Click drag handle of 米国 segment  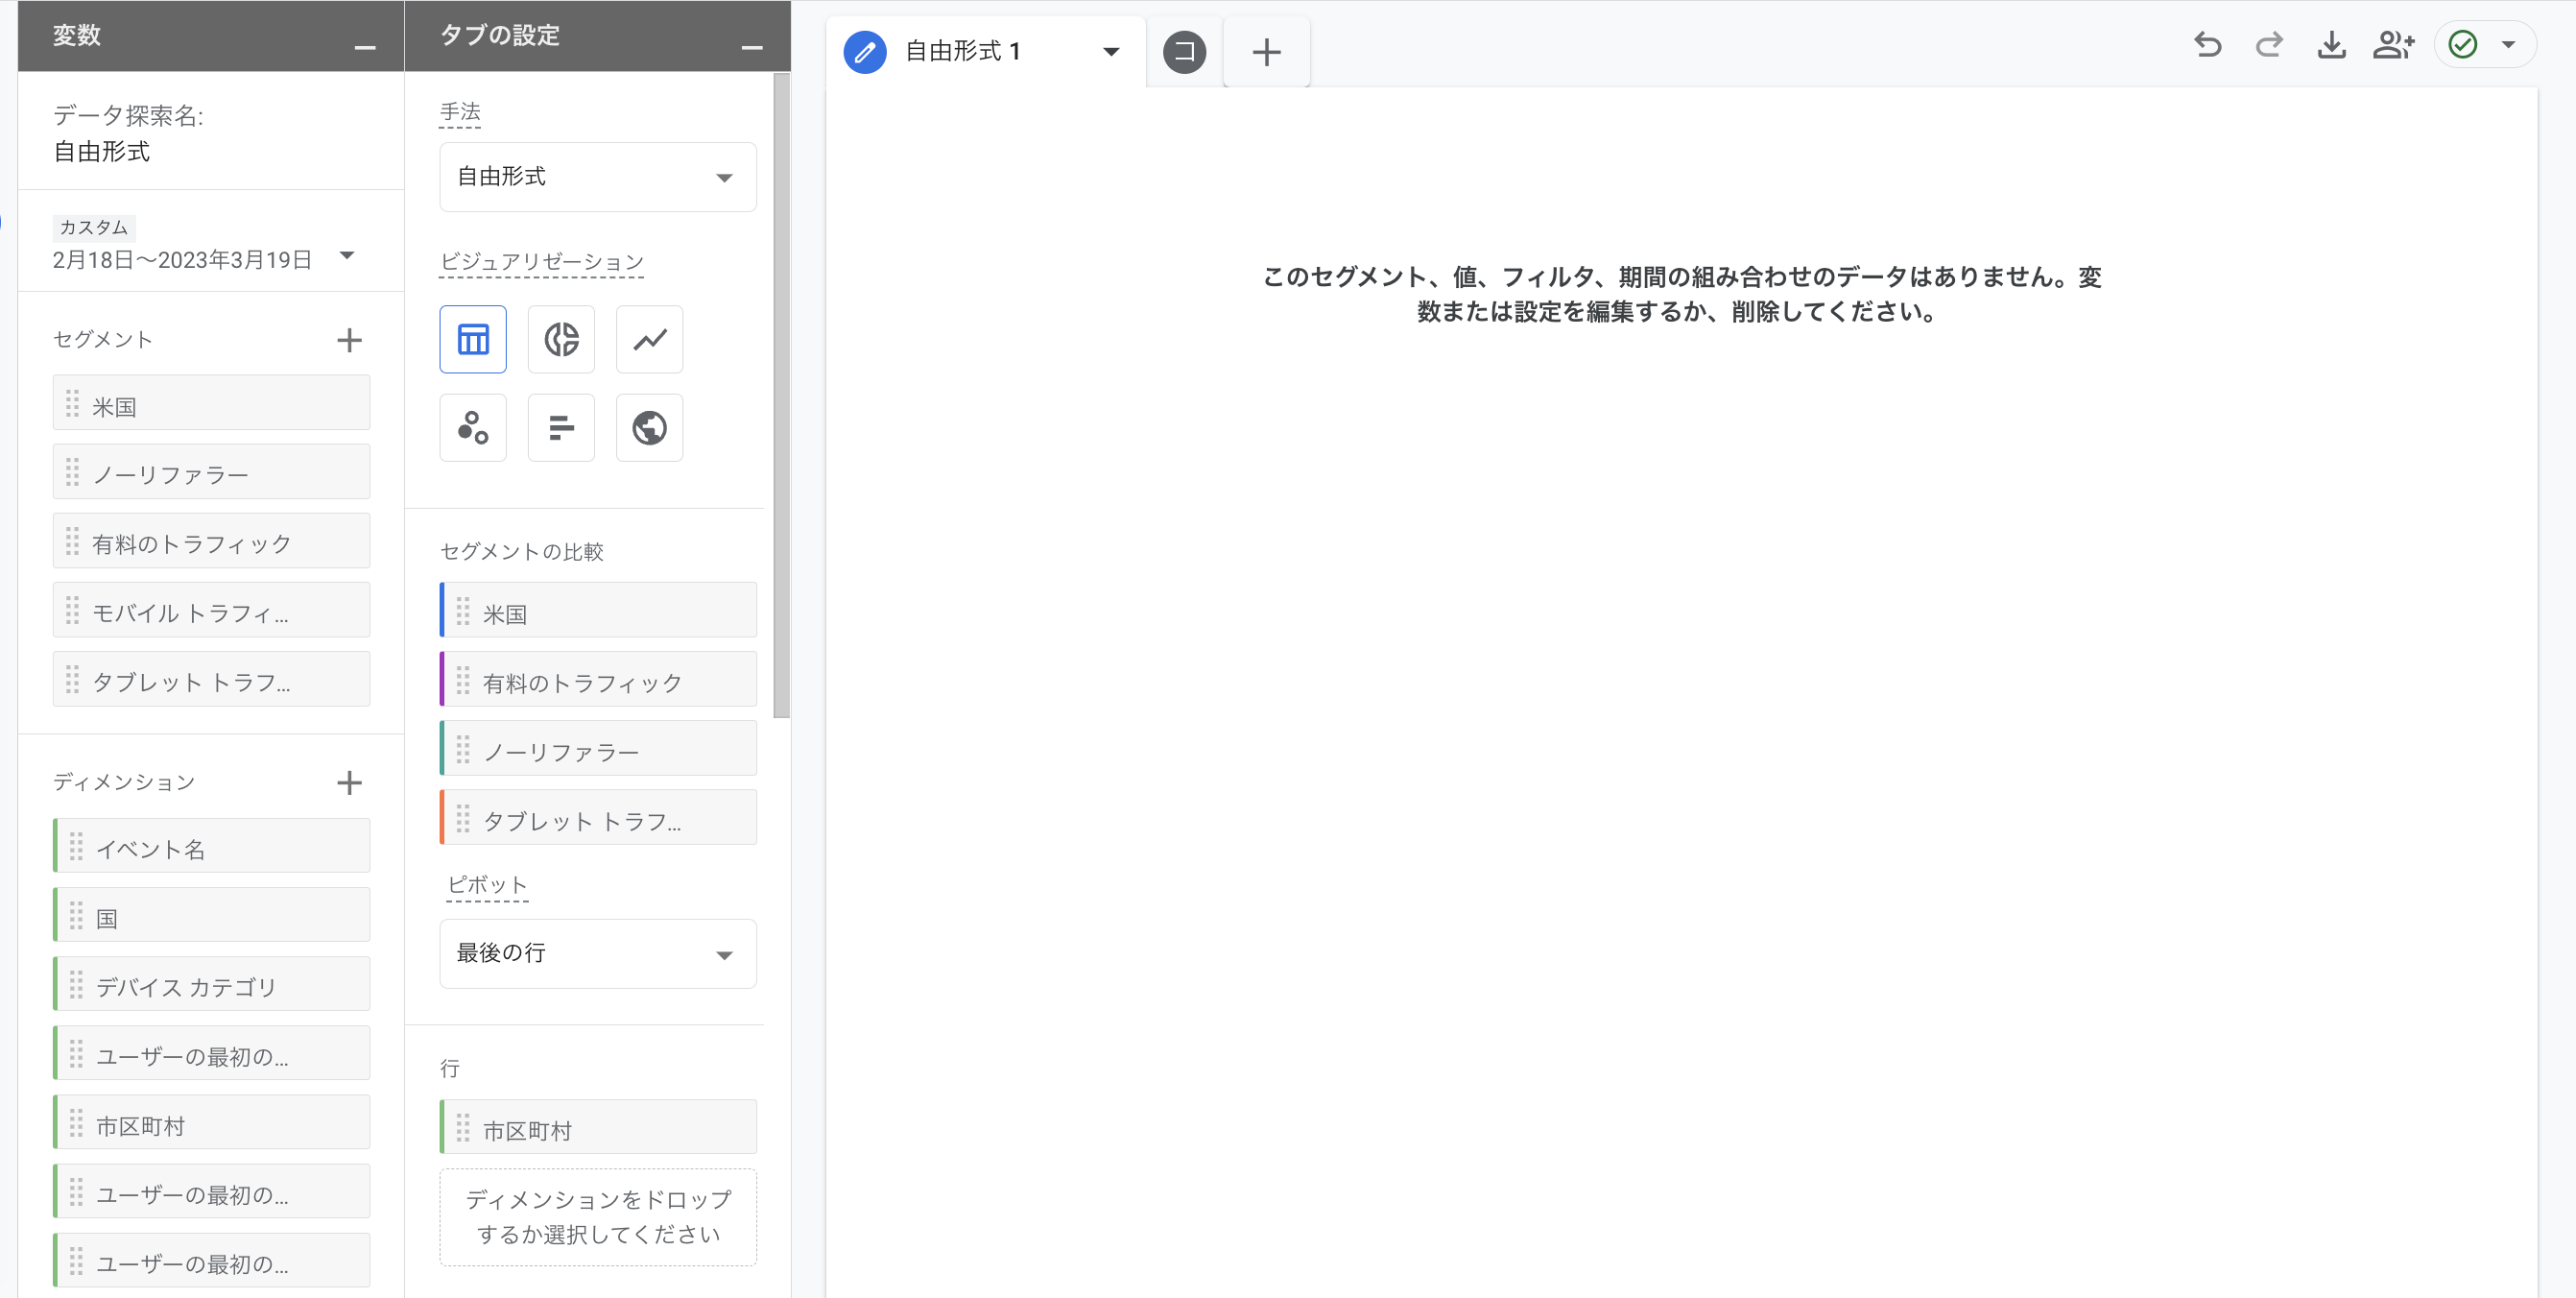72,404
